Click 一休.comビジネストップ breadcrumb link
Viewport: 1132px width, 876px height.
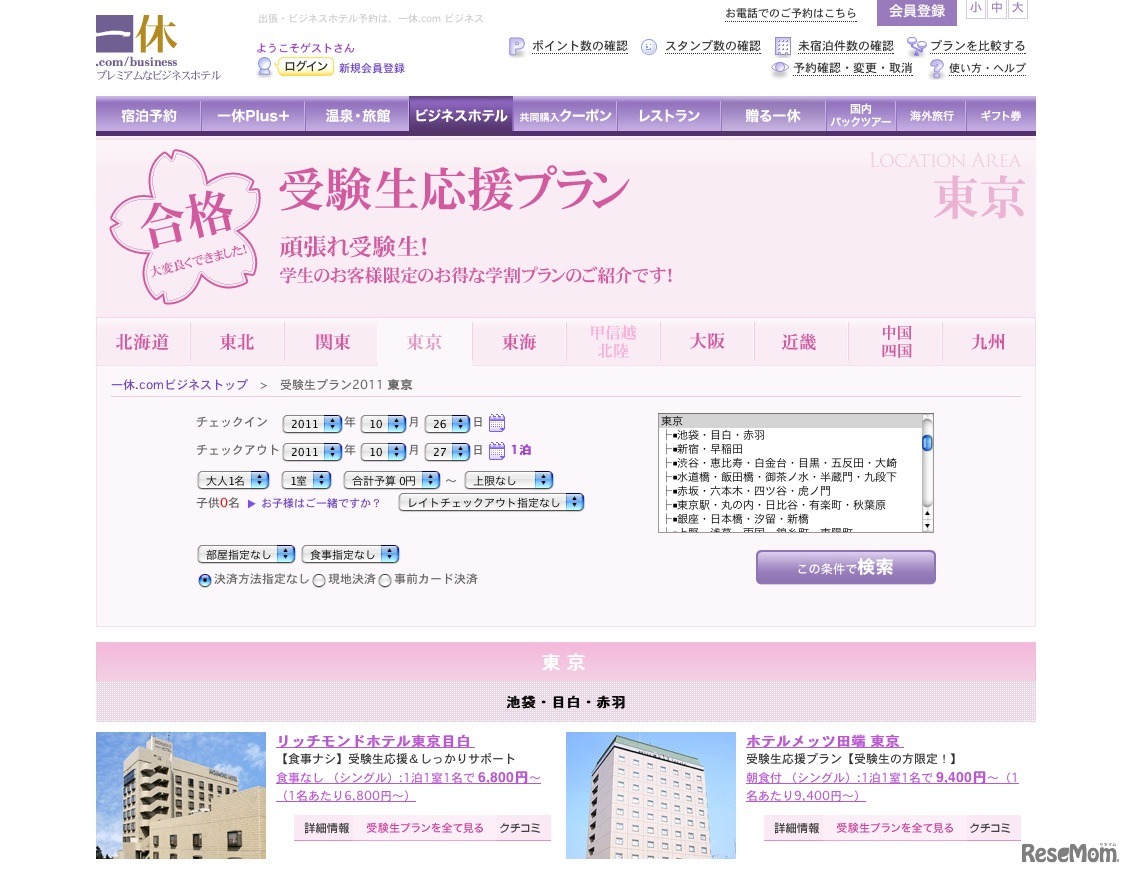(x=180, y=385)
